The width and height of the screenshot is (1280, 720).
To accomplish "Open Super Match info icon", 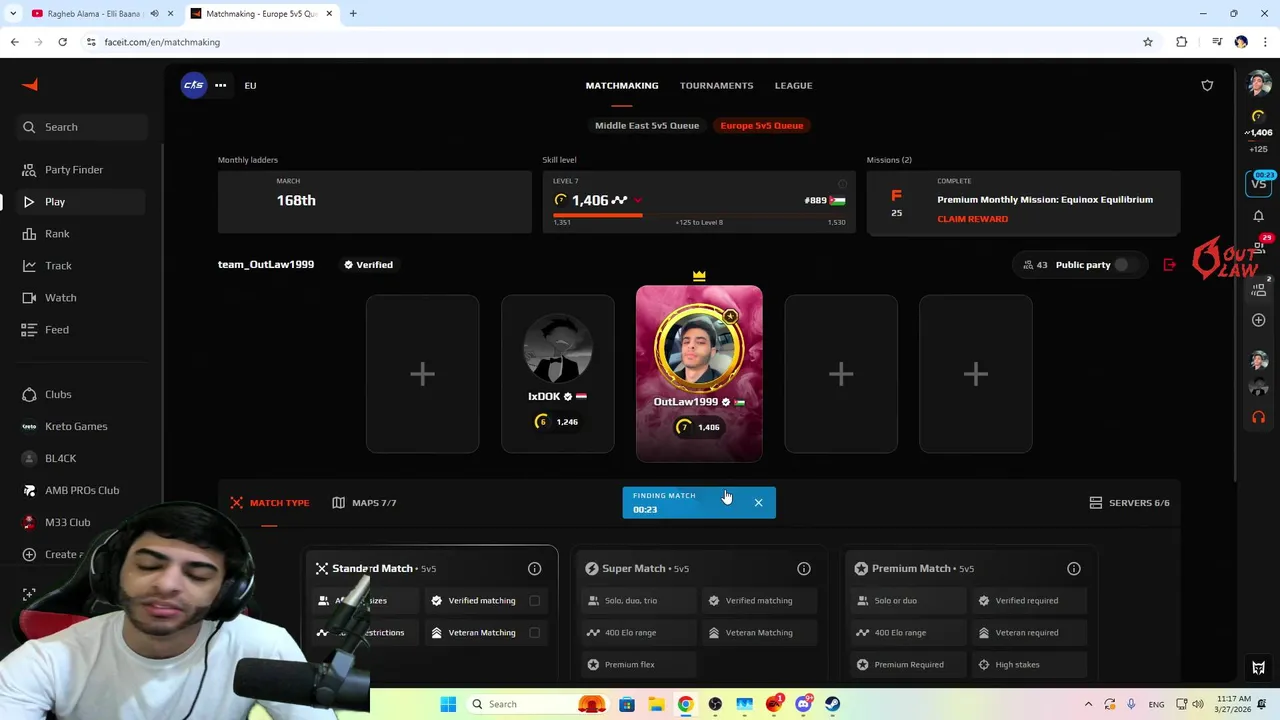I will point(804,569).
